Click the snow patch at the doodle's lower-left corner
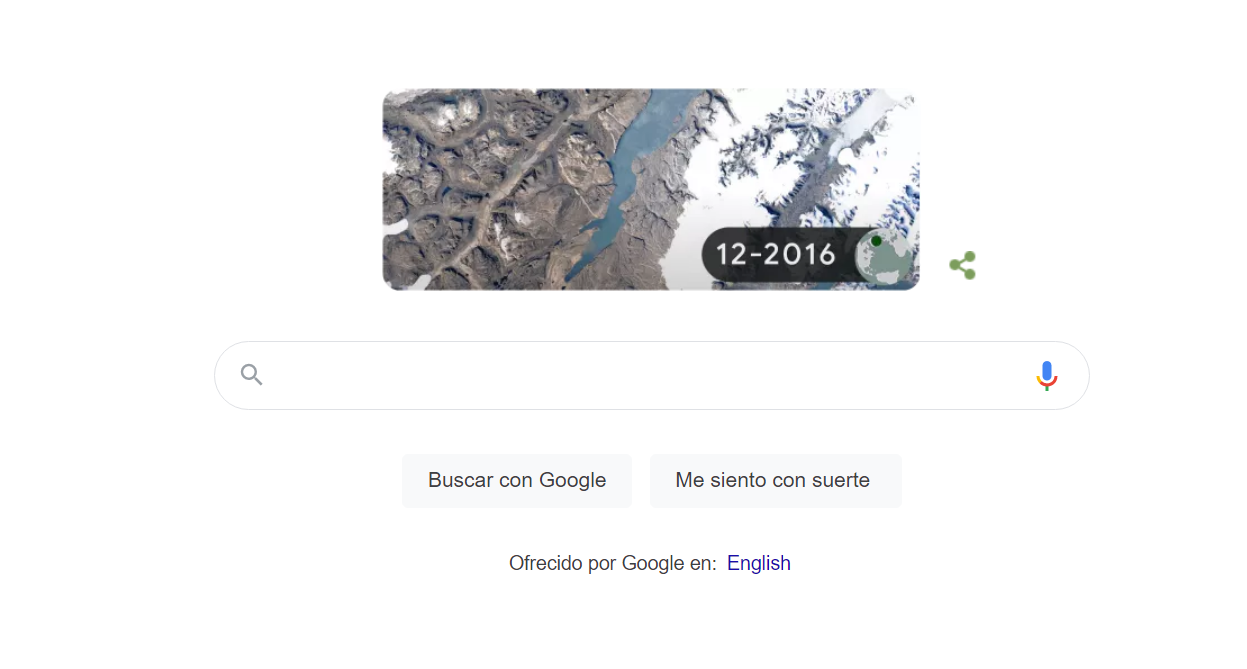The image size is (1247, 669). click(x=395, y=227)
